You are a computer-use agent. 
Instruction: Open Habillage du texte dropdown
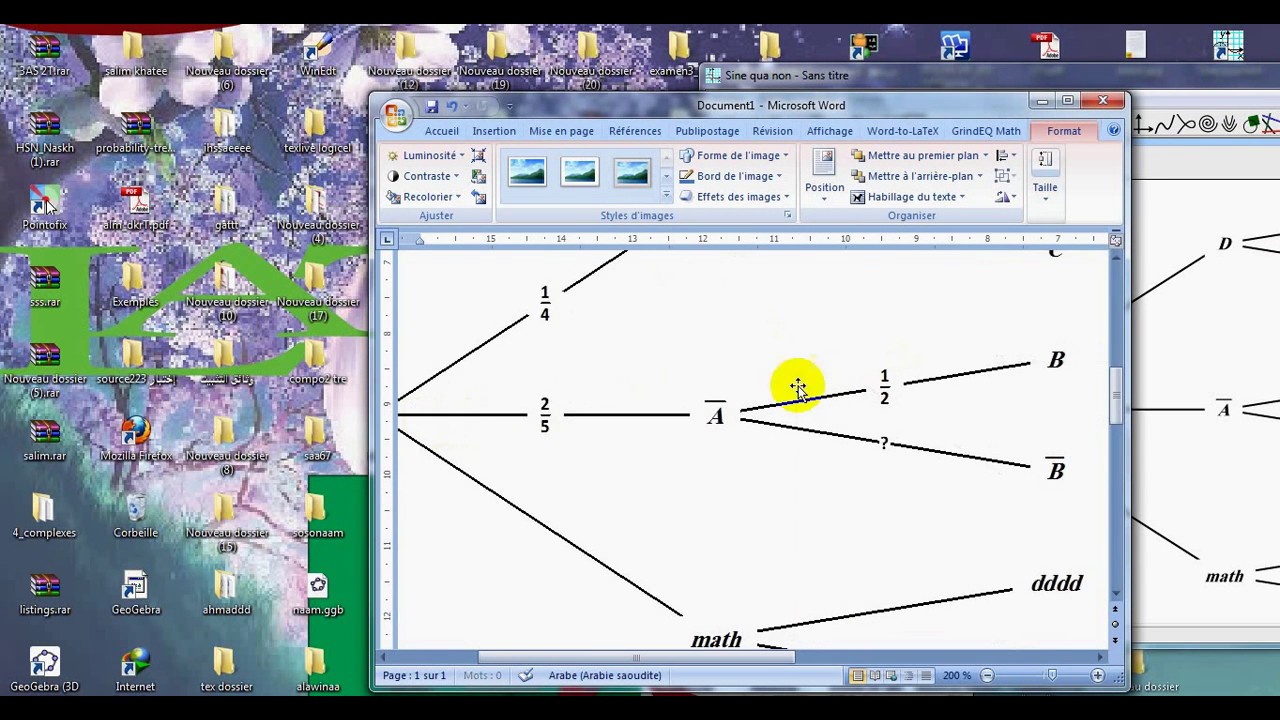tap(909, 197)
